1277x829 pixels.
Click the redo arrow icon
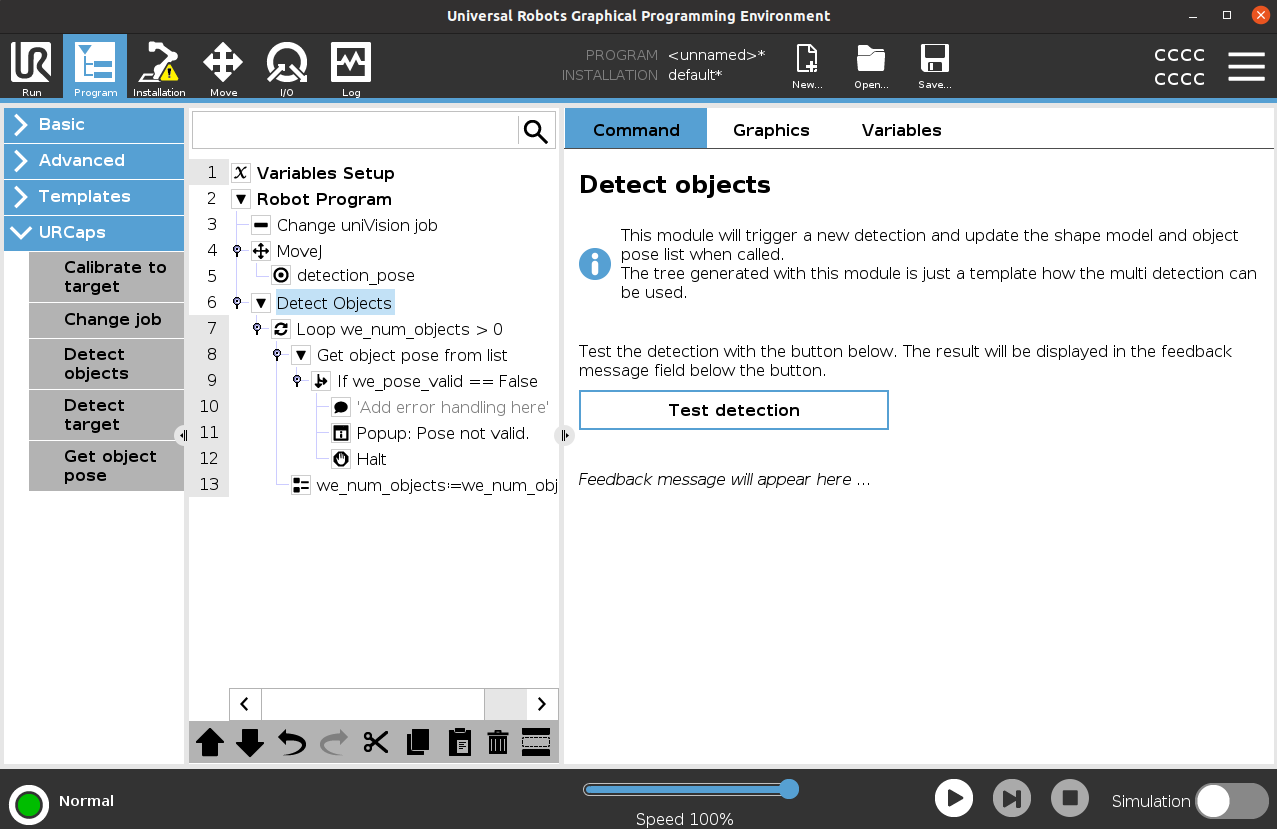[334, 742]
